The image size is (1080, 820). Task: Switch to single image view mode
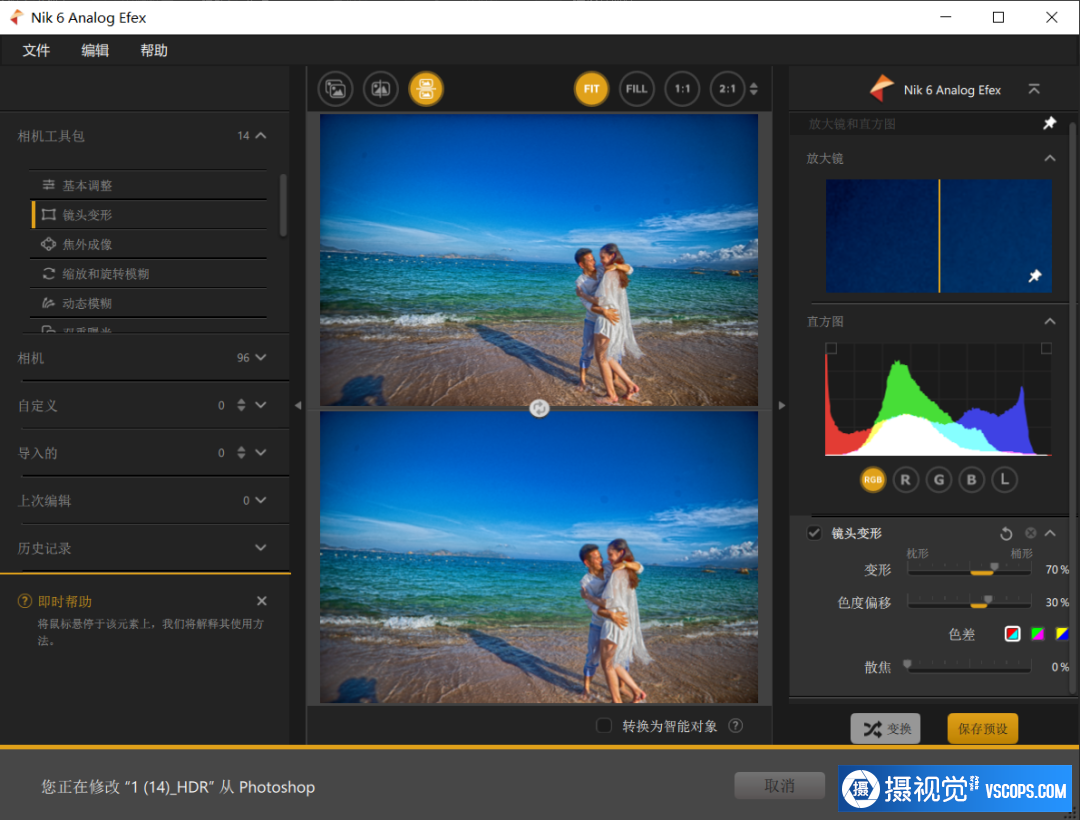(x=335, y=89)
